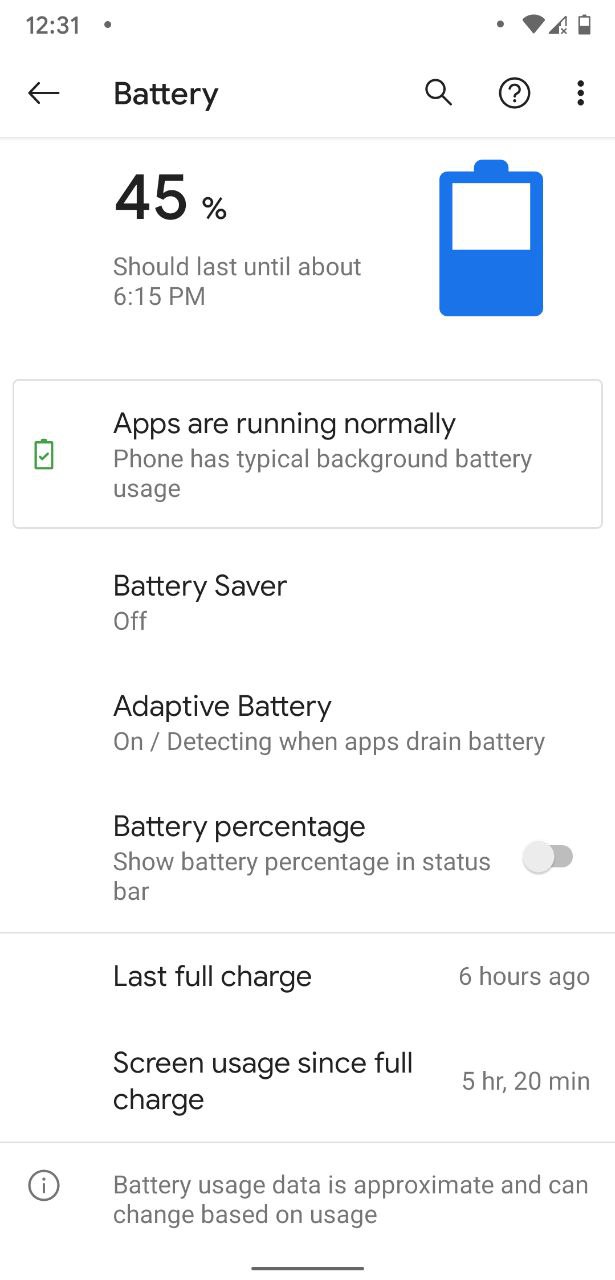Image resolution: width=615 pixels, height=1280 pixels.
Task: Tap the Battery percentage label
Action: click(239, 827)
